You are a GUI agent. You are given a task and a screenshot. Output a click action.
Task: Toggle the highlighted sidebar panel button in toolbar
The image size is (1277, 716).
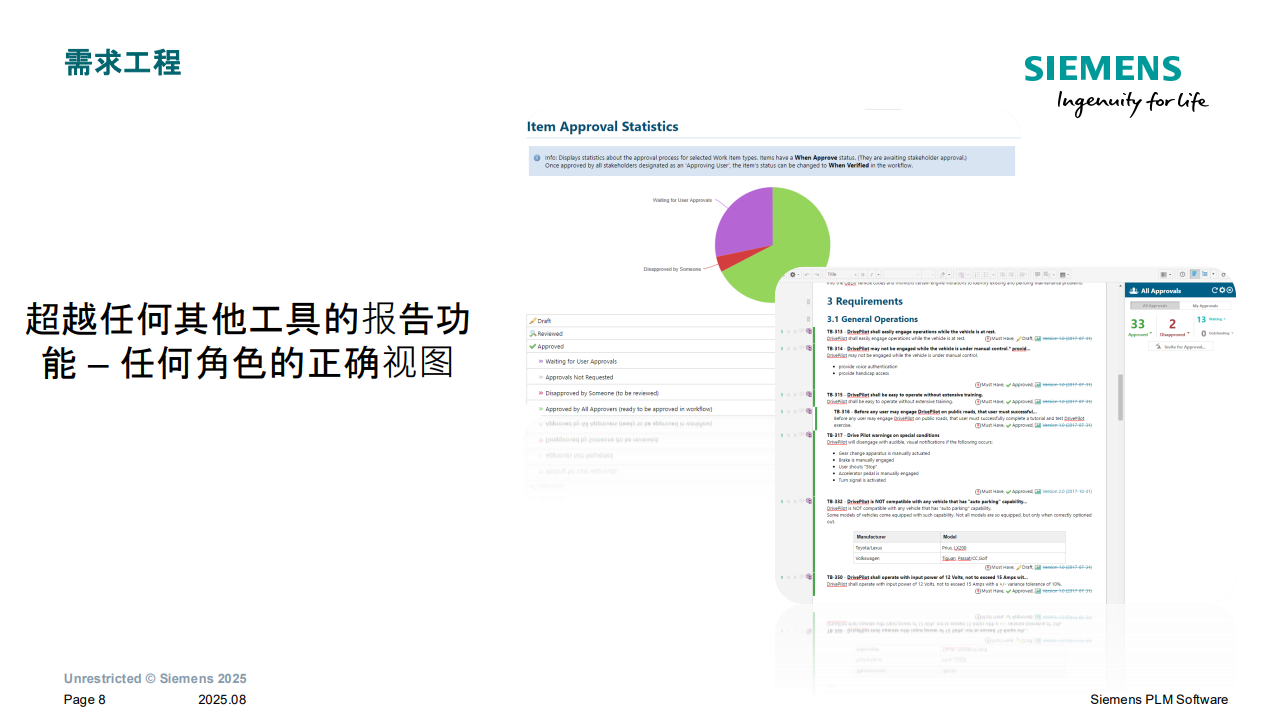(1194, 274)
